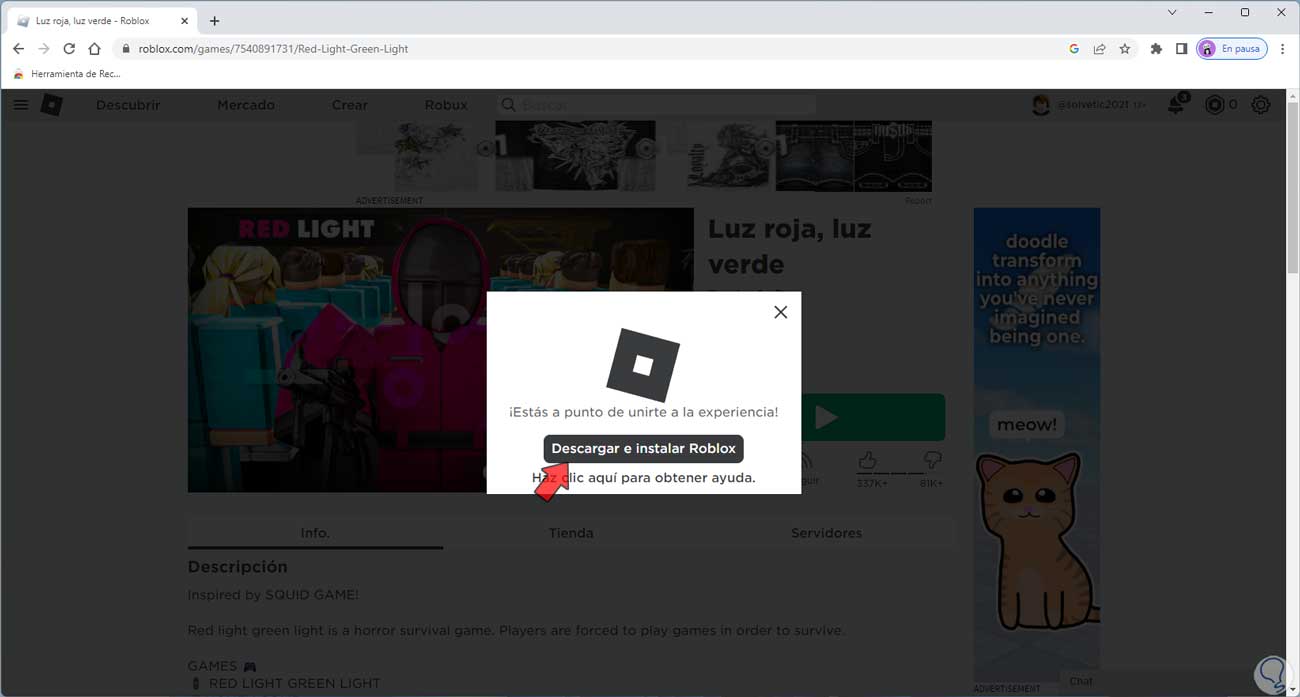
Task: Click the Descripción heading
Action: pos(237,567)
